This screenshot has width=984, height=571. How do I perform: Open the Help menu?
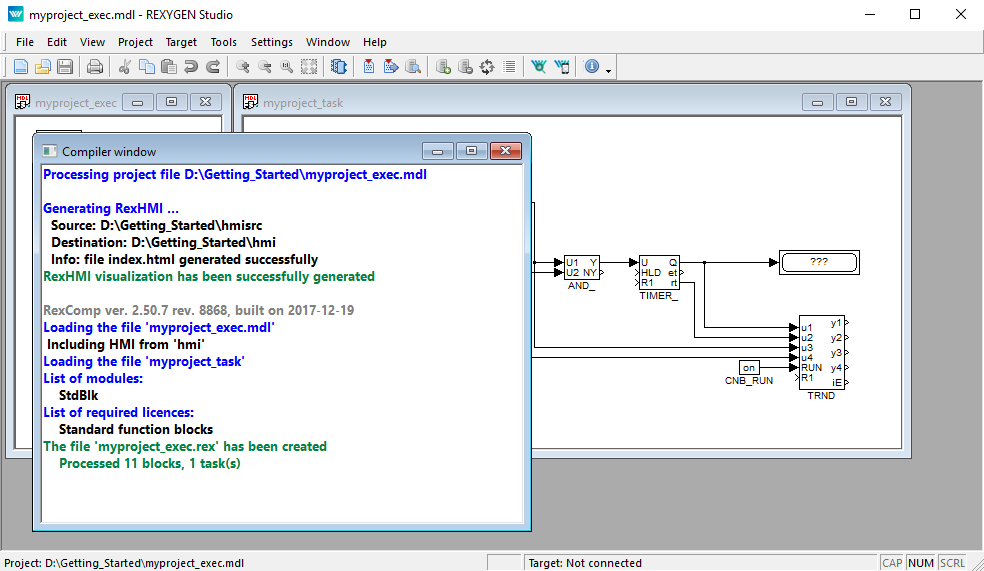[375, 42]
